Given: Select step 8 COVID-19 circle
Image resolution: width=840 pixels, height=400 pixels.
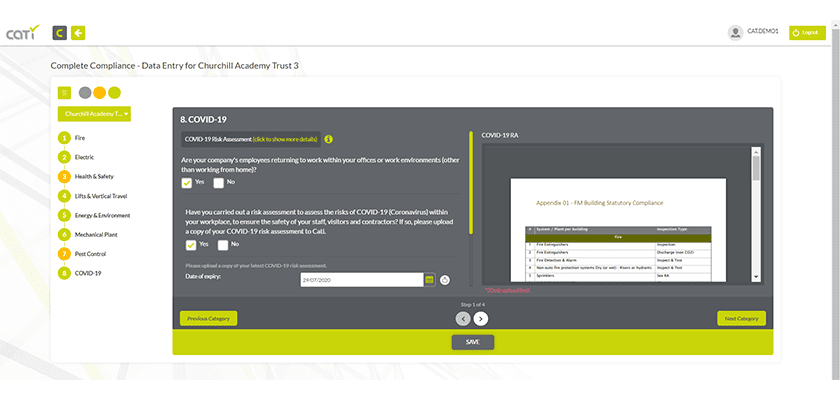Looking at the screenshot, I should point(64,273).
